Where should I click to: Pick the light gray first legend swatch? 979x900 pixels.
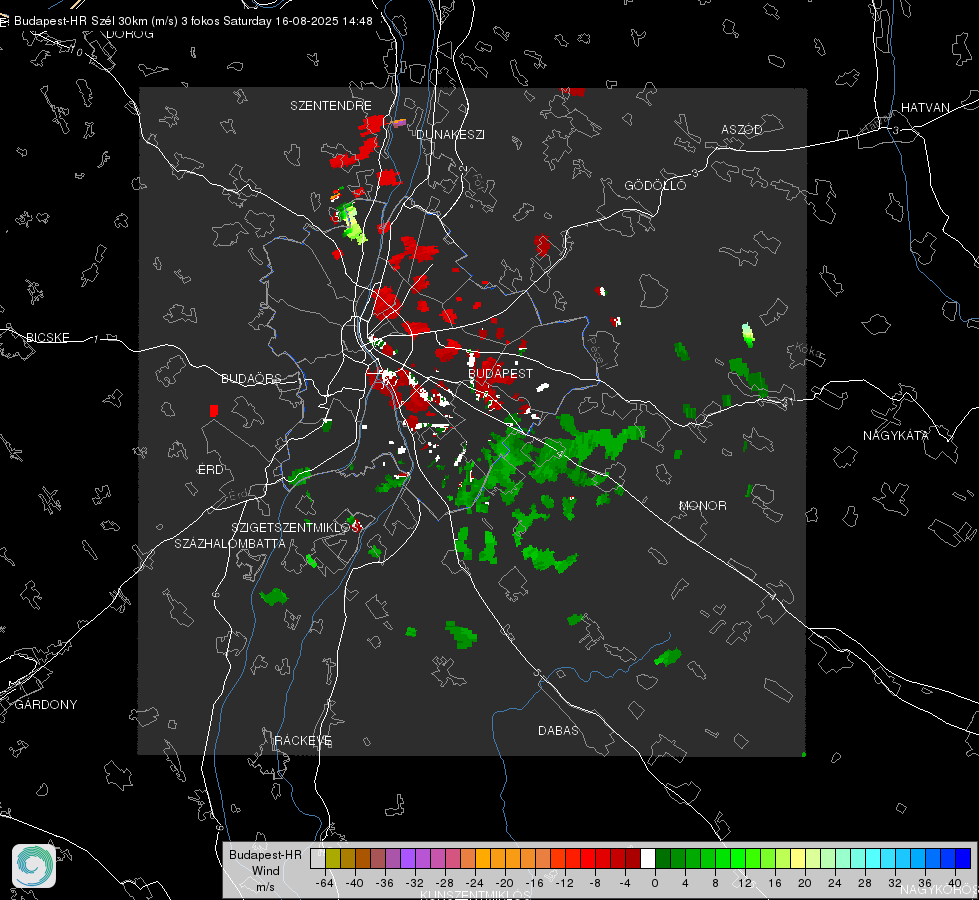[318, 858]
